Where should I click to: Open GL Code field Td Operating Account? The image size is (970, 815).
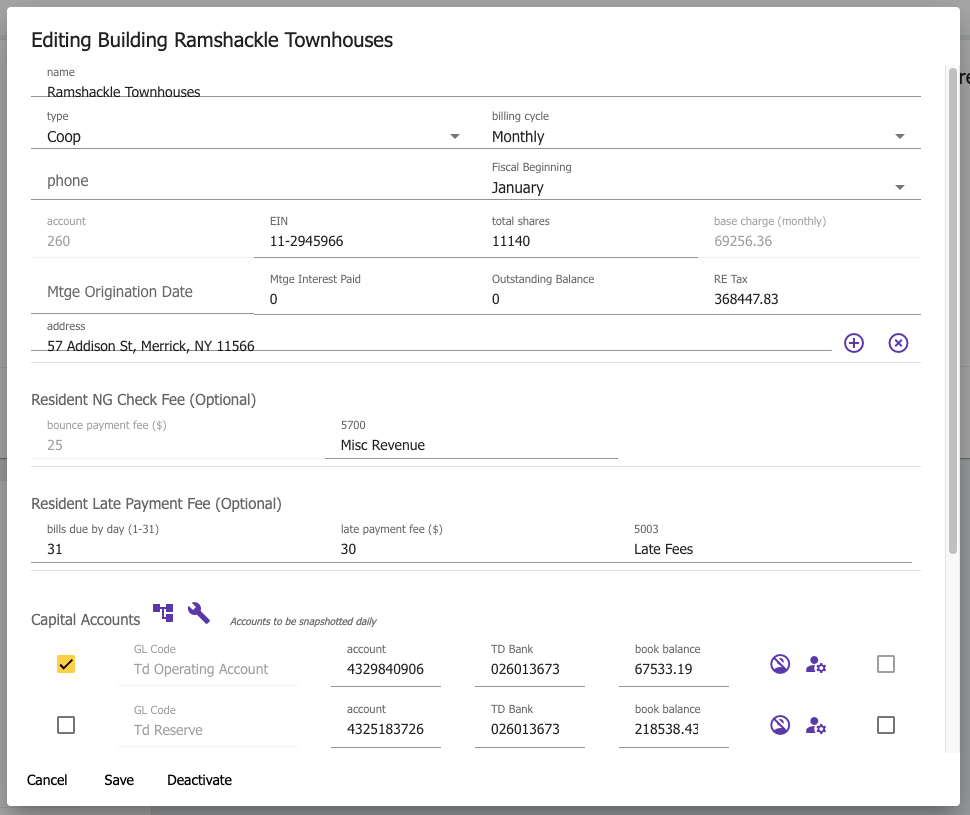click(208, 662)
